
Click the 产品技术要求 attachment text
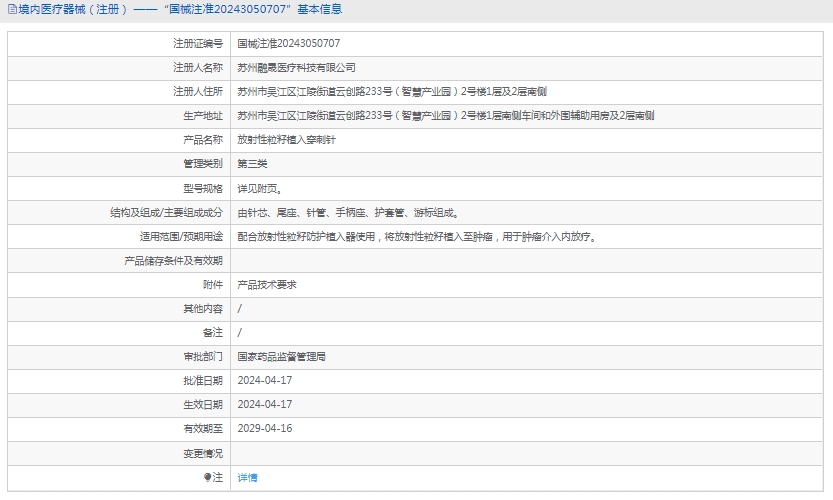pyautogui.click(x=266, y=285)
